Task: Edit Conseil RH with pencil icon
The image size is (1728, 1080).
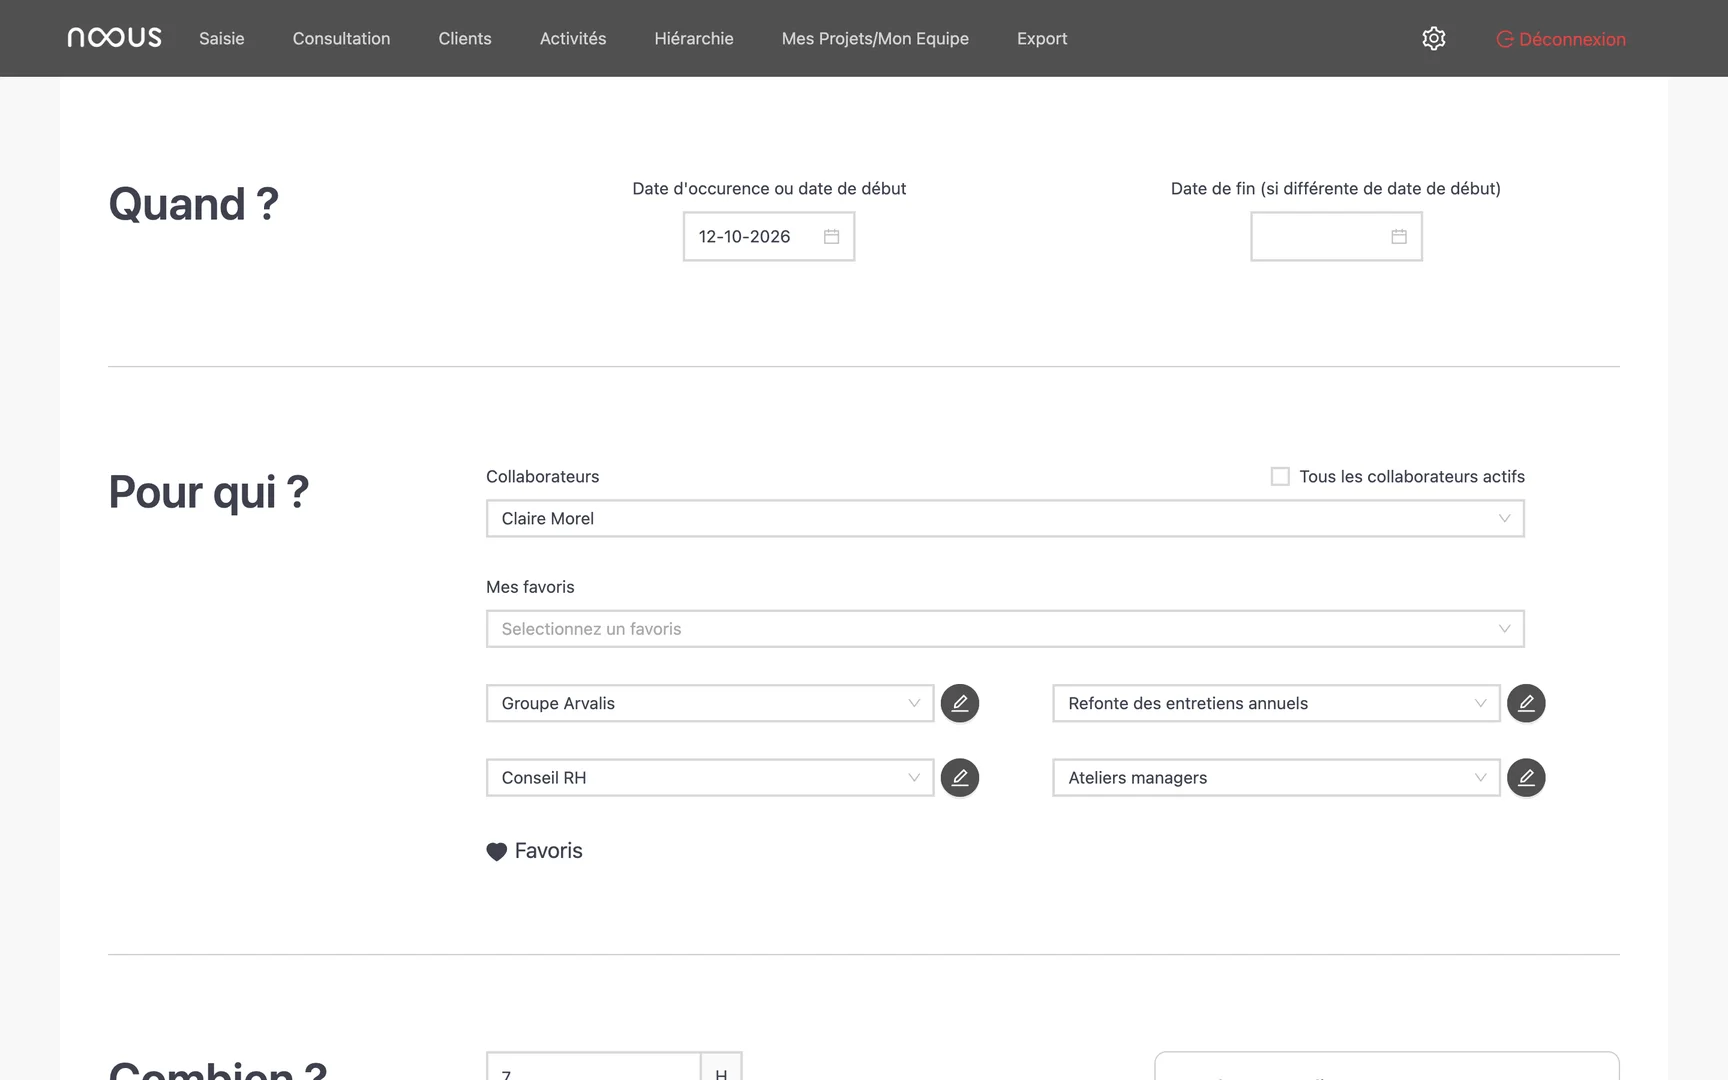Action: point(960,778)
